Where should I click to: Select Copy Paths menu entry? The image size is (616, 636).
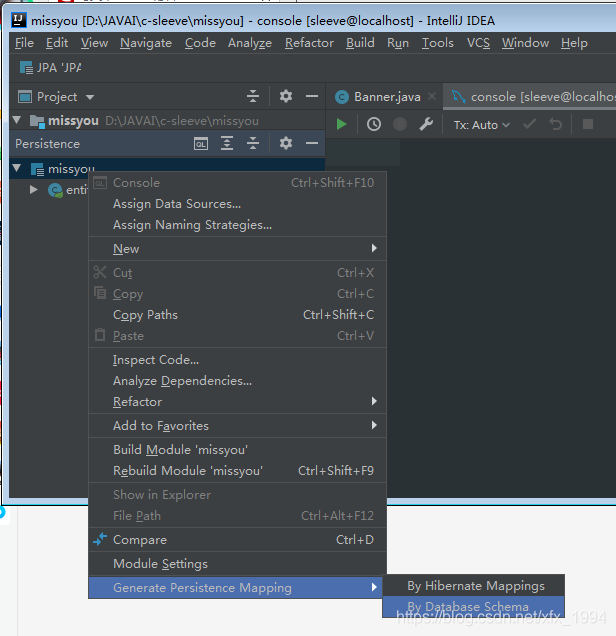[x=238, y=315]
